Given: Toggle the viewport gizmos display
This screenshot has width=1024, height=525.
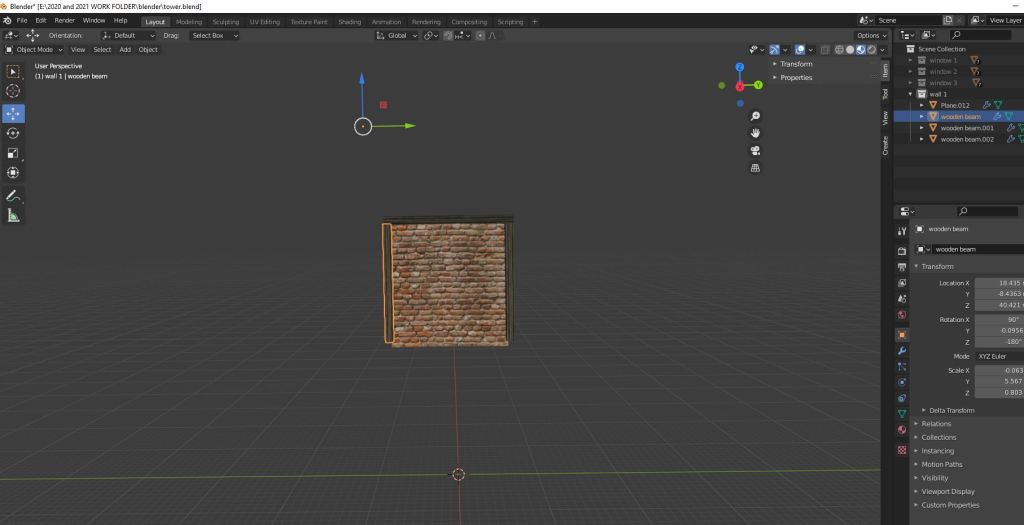Looking at the screenshot, I should (775, 49).
